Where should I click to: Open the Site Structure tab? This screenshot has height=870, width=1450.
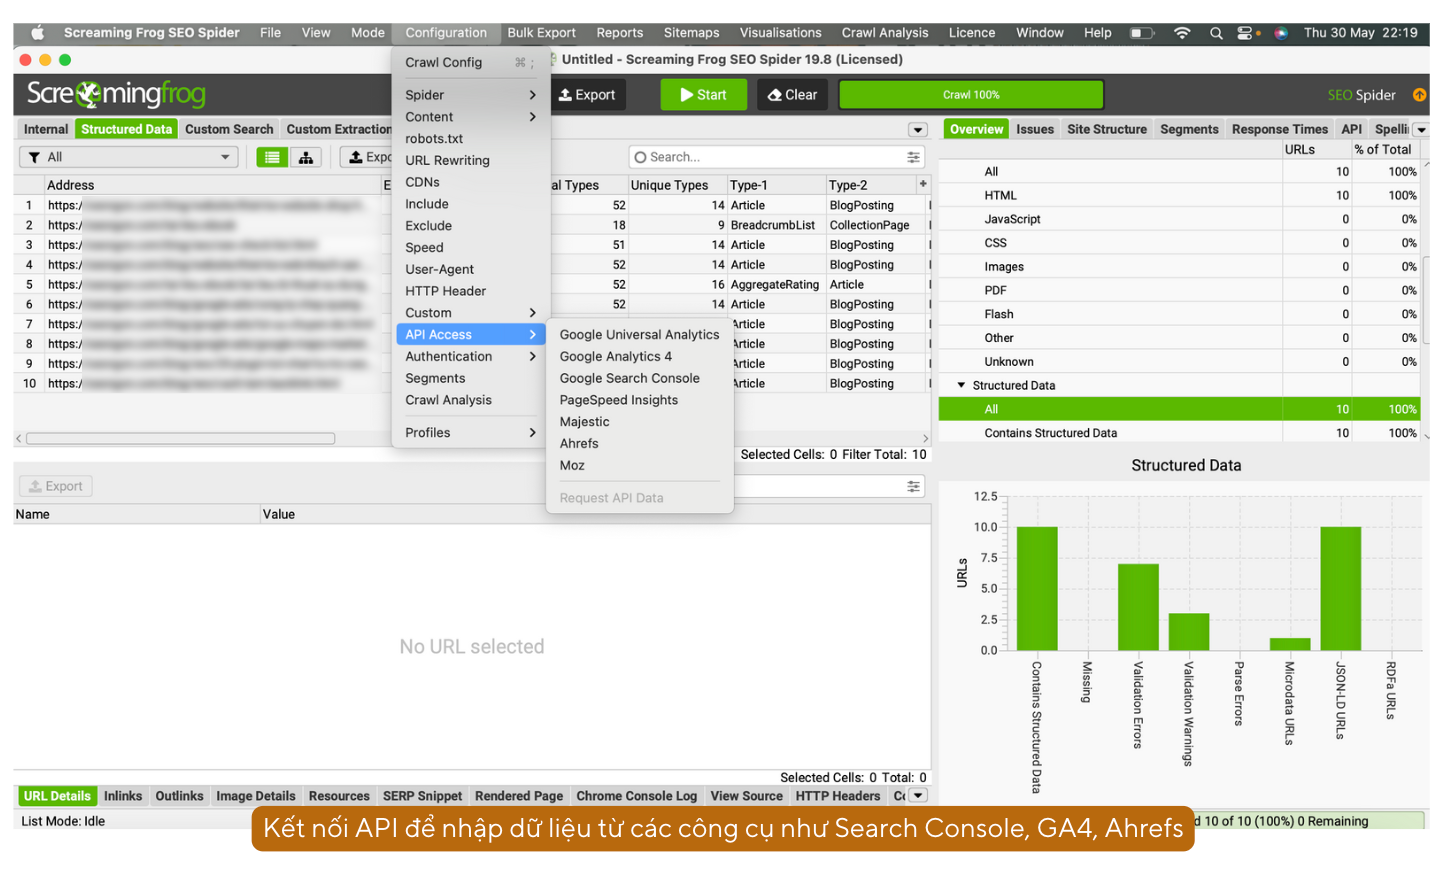pos(1107,130)
